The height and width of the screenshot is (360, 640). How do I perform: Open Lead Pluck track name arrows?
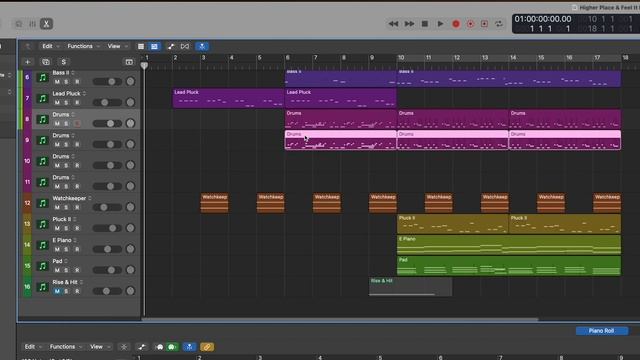pyautogui.click(x=84, y=93)
